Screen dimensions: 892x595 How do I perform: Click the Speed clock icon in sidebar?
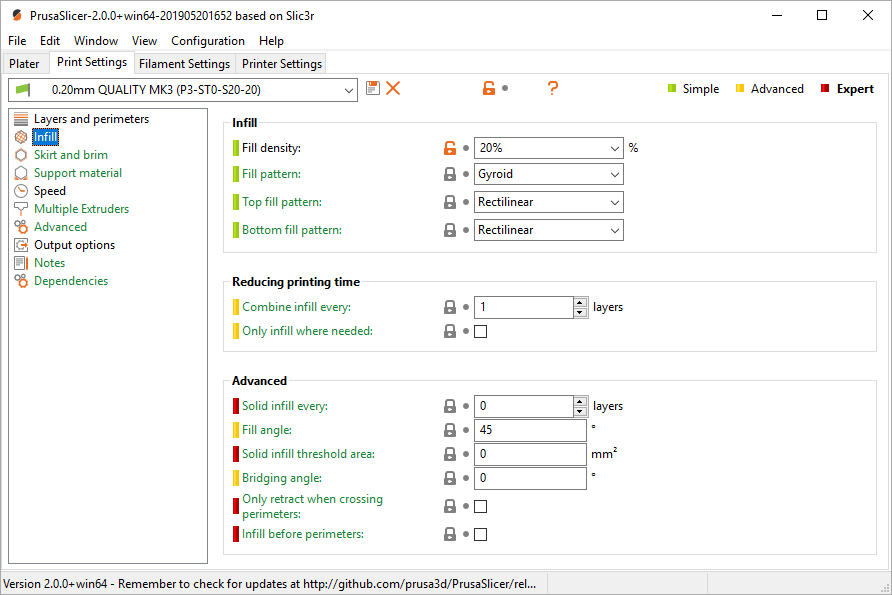pyautogui.click(x=21, y=191)
